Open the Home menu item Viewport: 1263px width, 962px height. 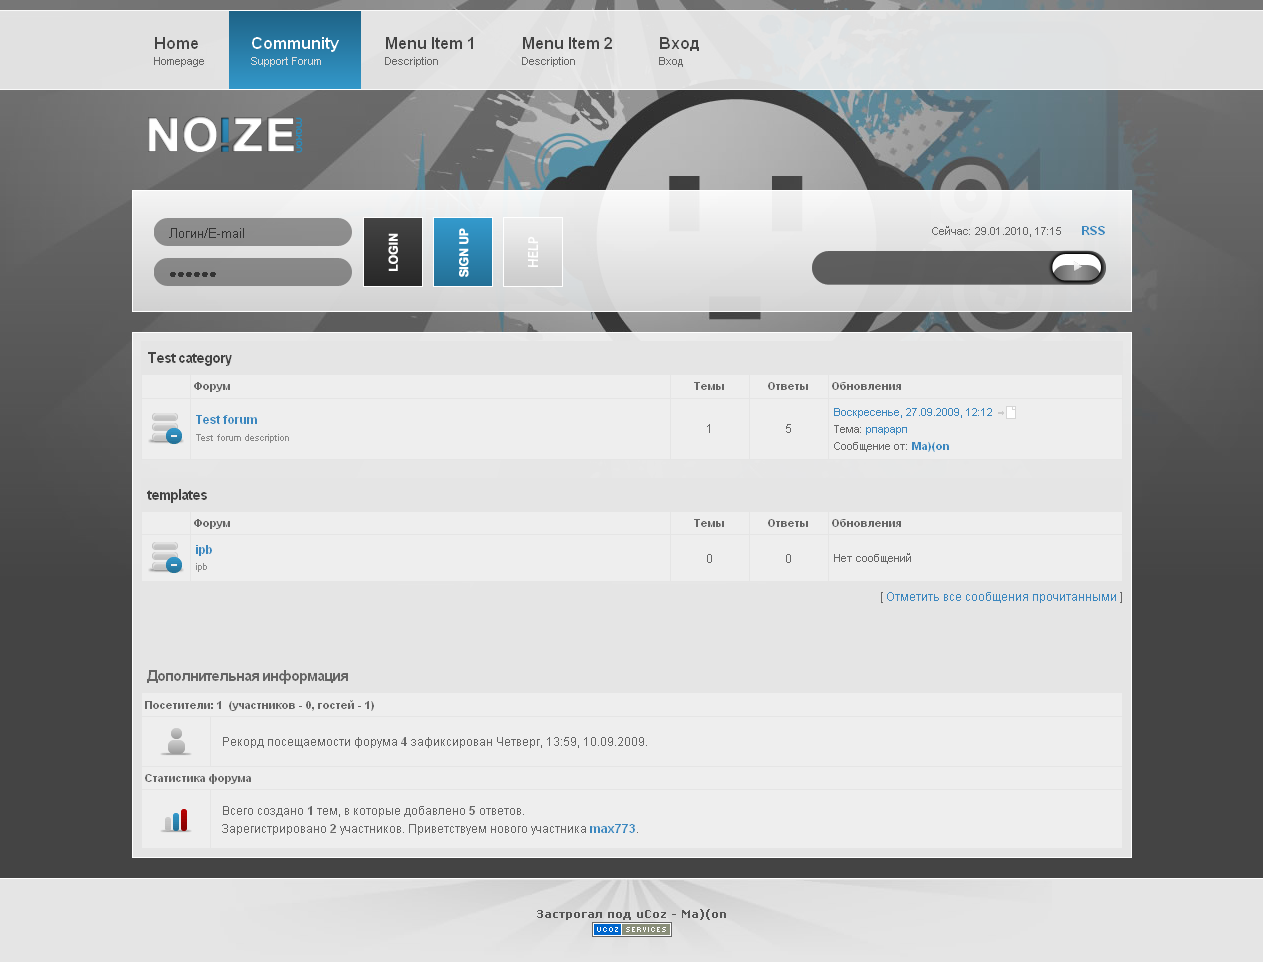point(178,51)
